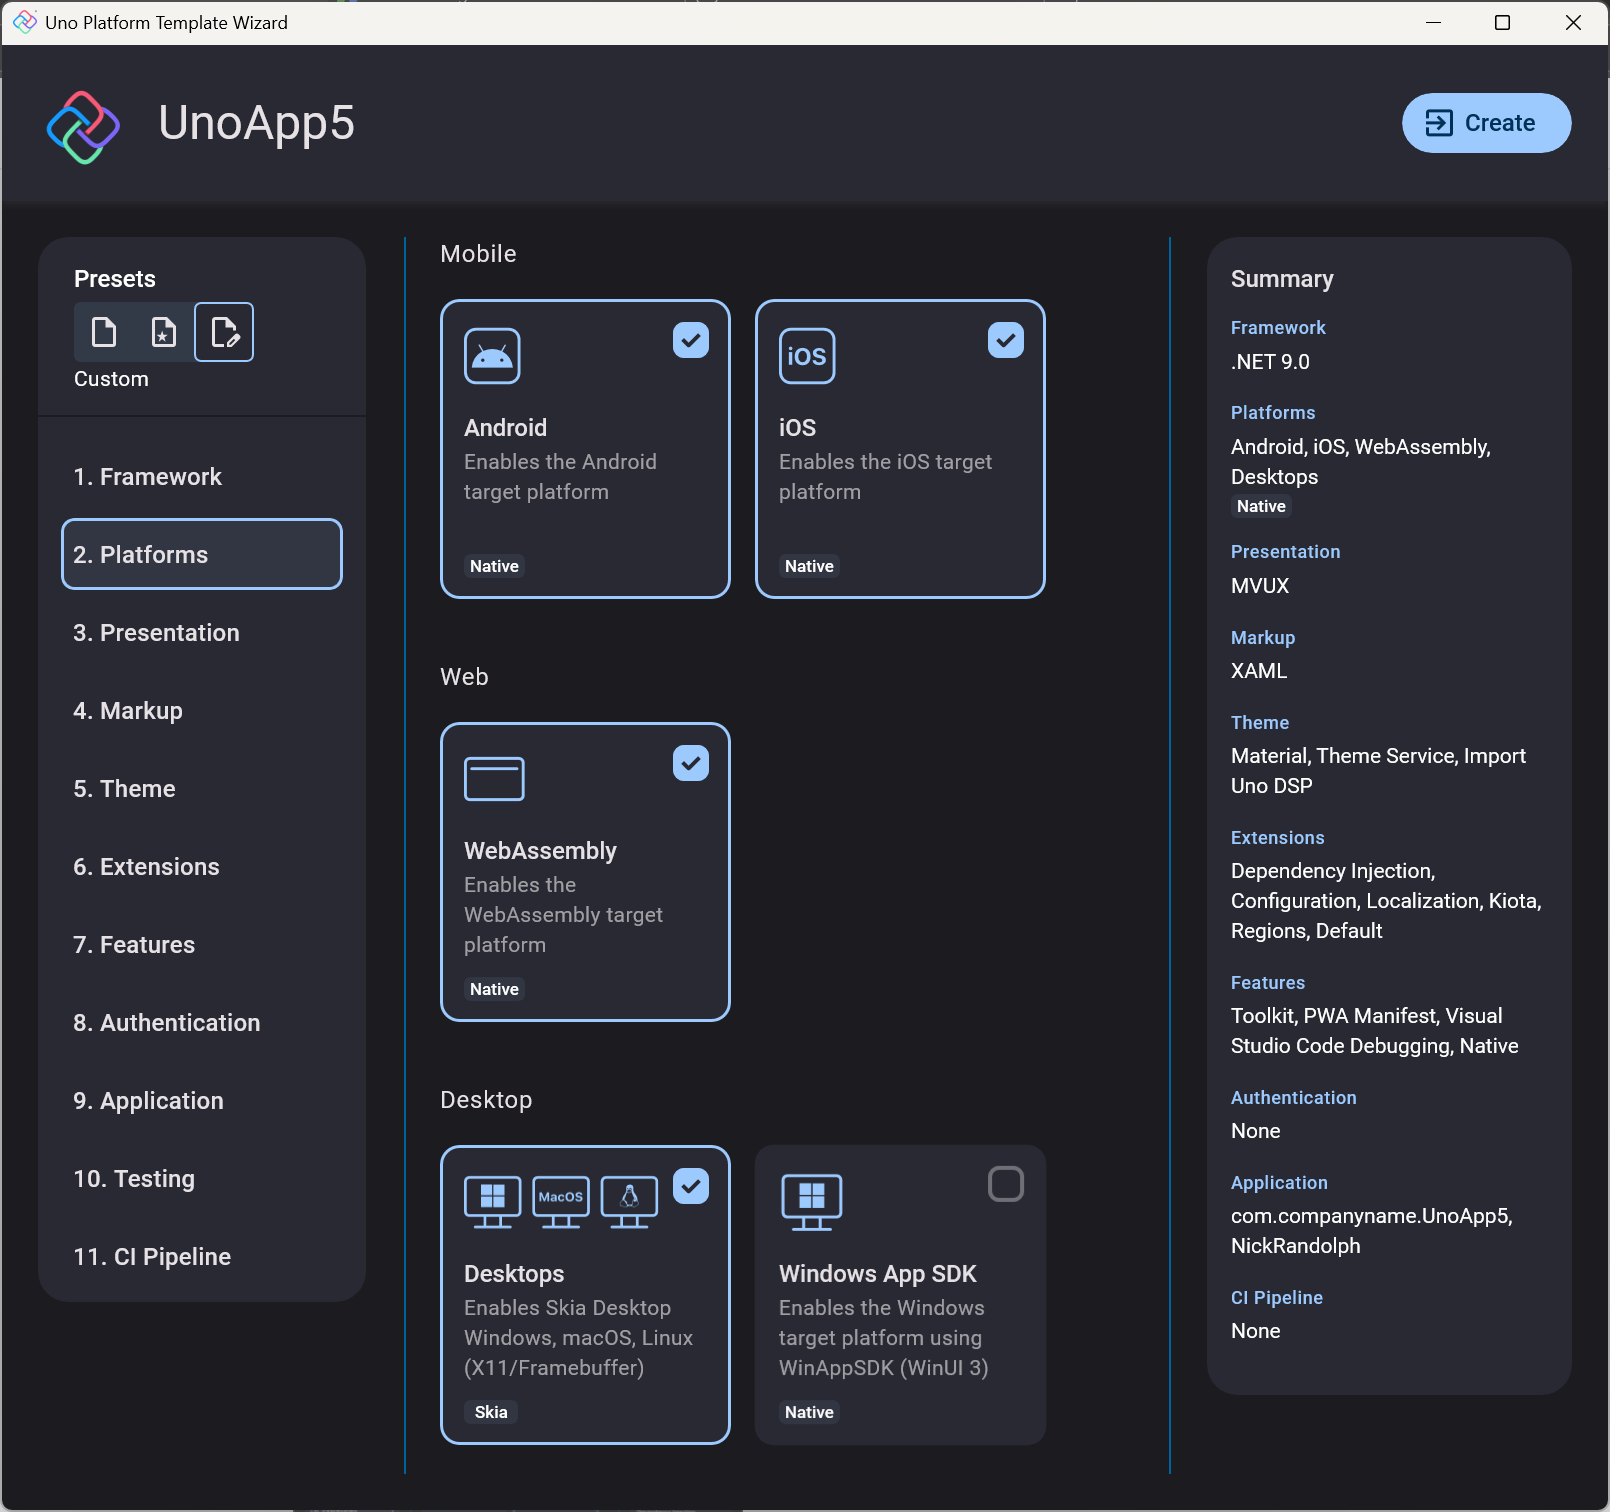Screen dimensions: 1610x1512
Task: Click the Desktops card title
Action: click(514, 1274)
